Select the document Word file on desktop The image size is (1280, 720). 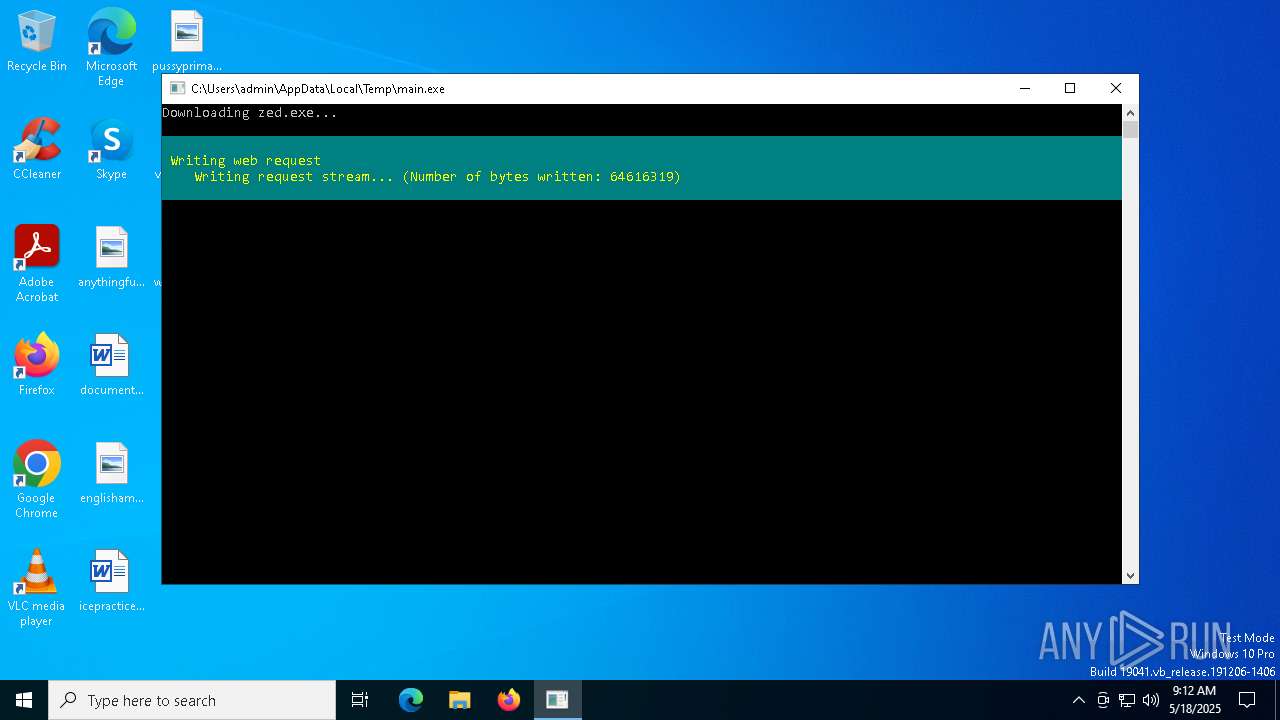pos(111,365)
